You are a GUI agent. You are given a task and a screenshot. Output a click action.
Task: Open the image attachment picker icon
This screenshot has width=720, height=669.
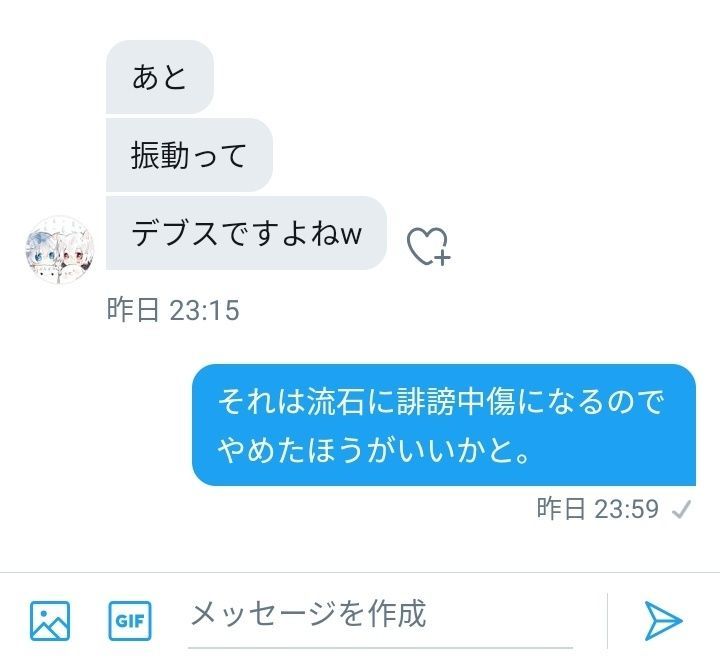pyautogui.click(x=50, y=621)
